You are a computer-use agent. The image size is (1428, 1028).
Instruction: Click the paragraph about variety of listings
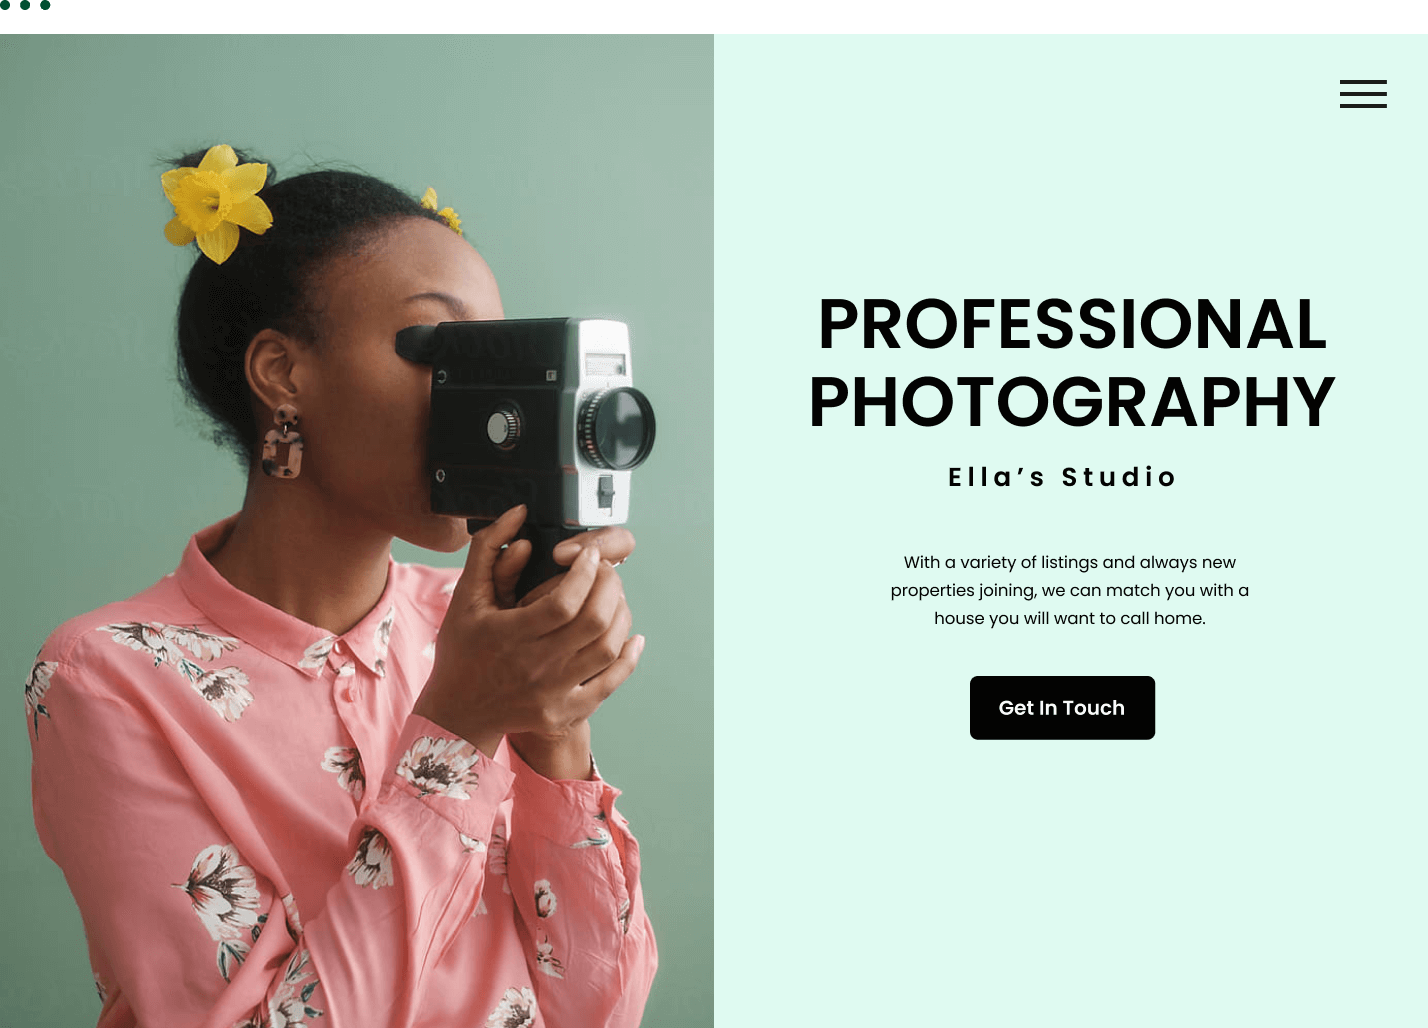point(1070,590)
